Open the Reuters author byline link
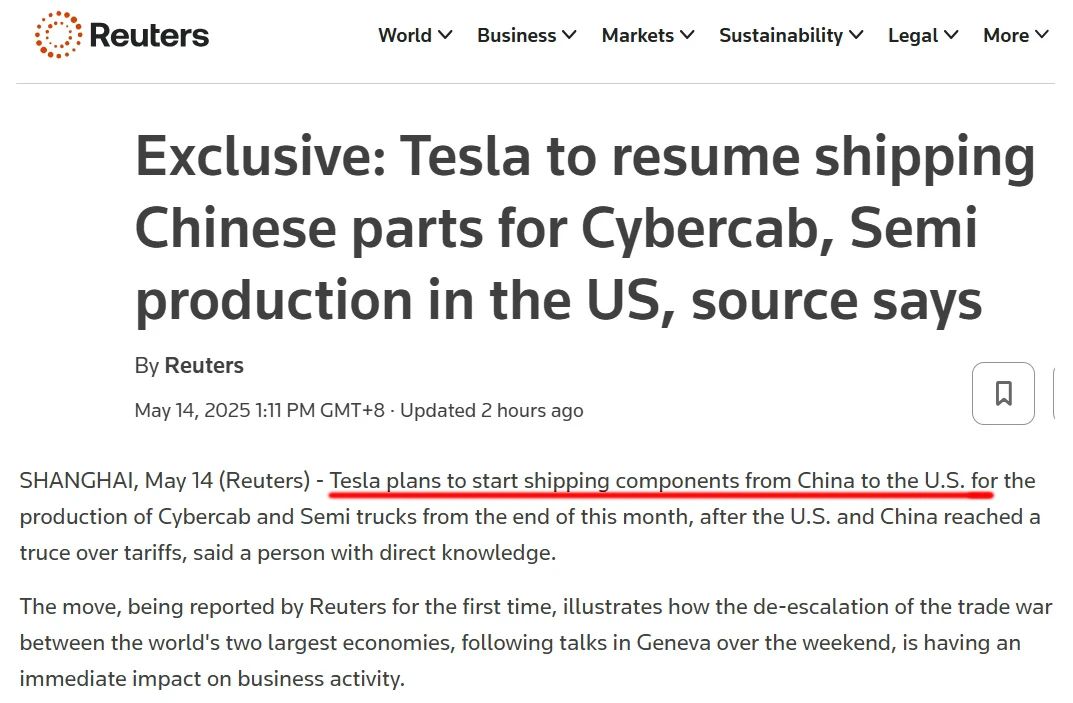Image resolution: width=1073 pixels, height=703 pixels. point(204,366)
